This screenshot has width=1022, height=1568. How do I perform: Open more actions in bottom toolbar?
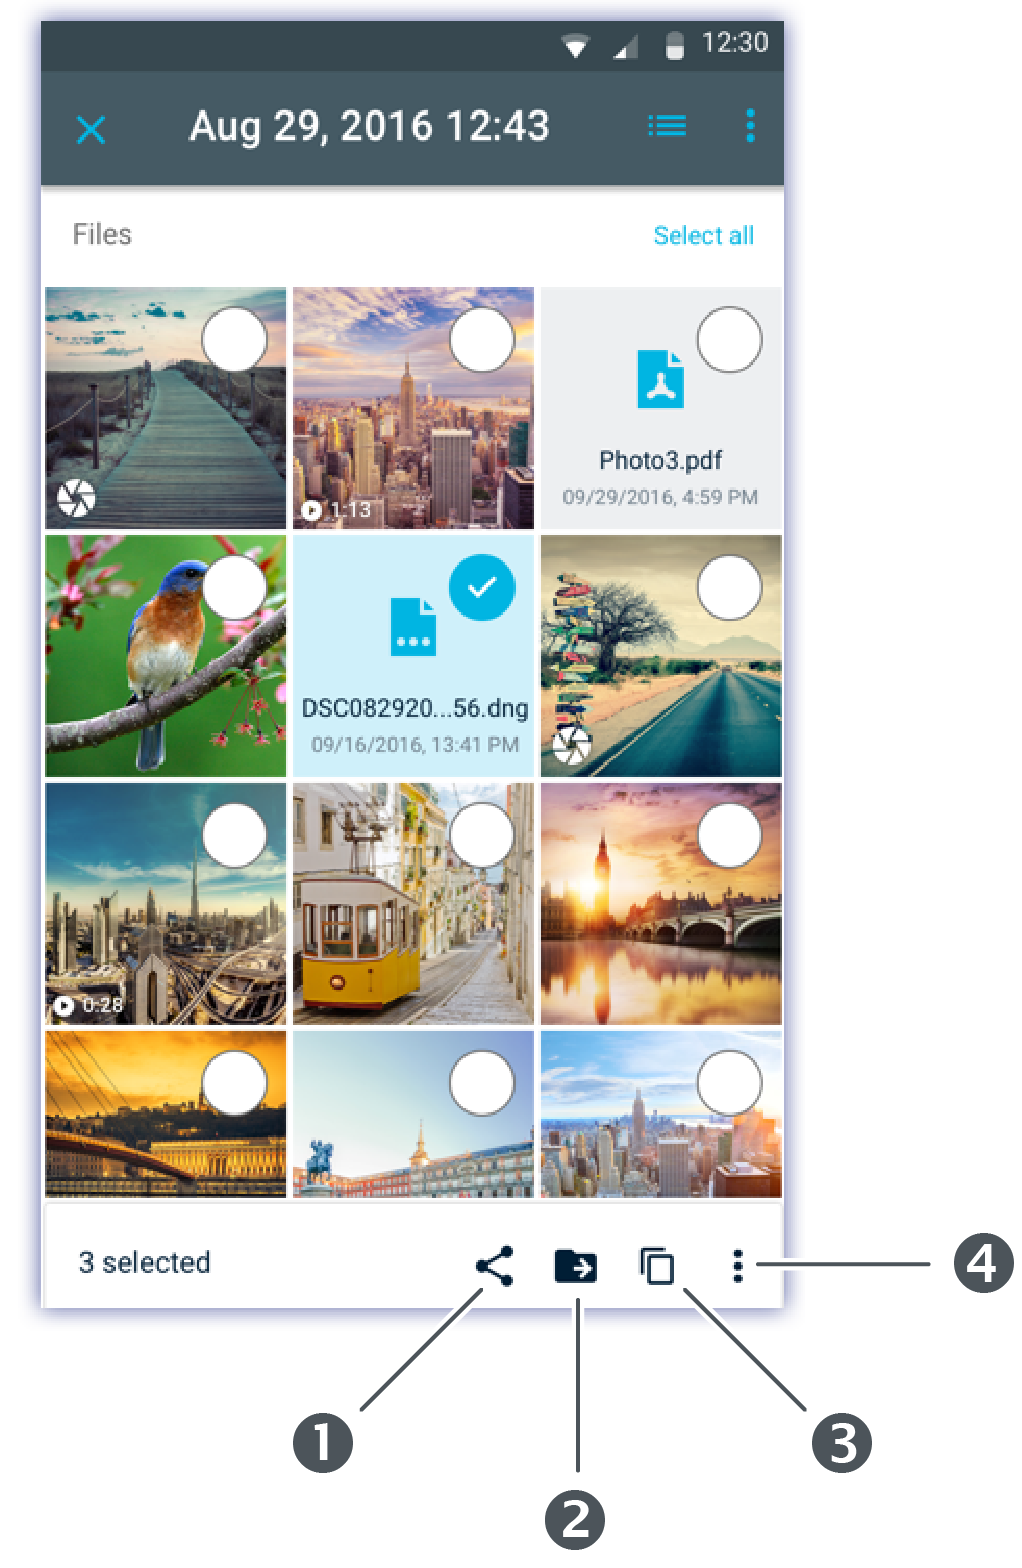click(738, 1266)
